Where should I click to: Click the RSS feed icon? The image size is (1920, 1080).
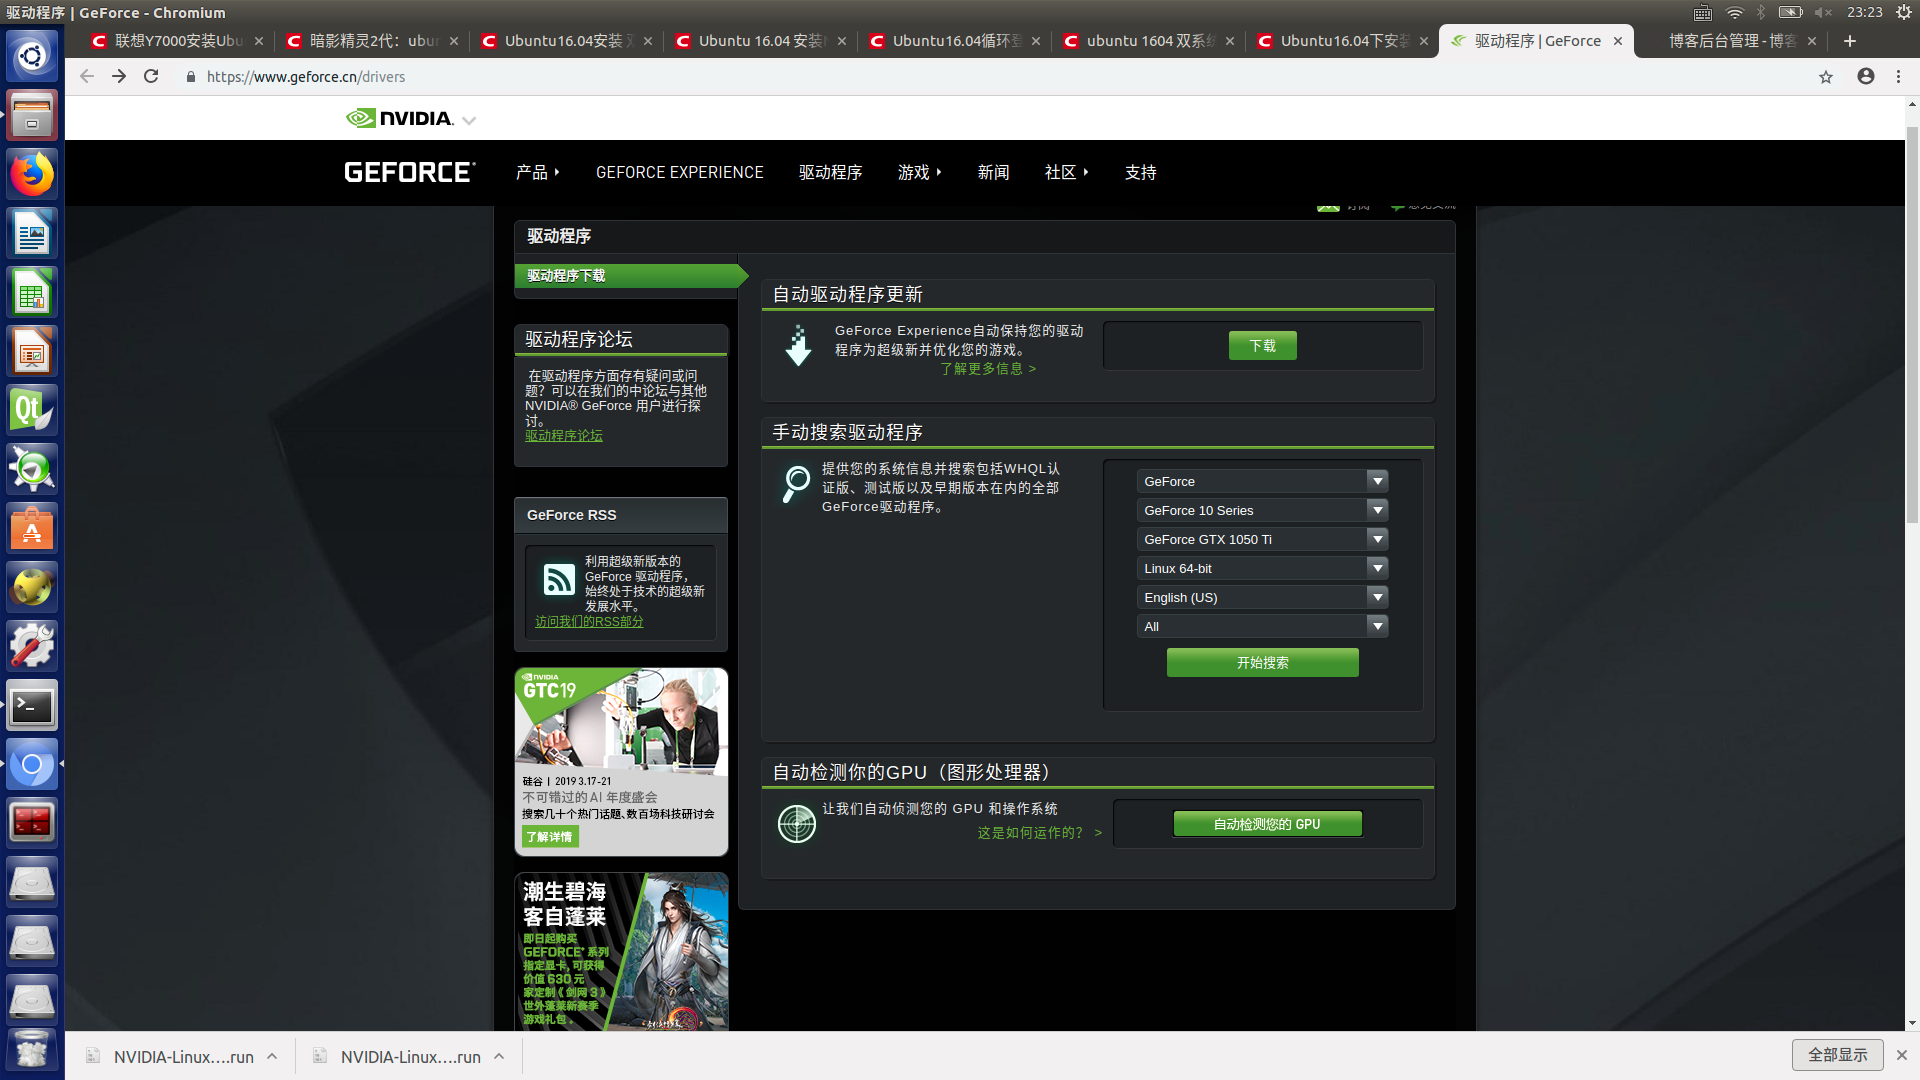click(x=559, y=579)
